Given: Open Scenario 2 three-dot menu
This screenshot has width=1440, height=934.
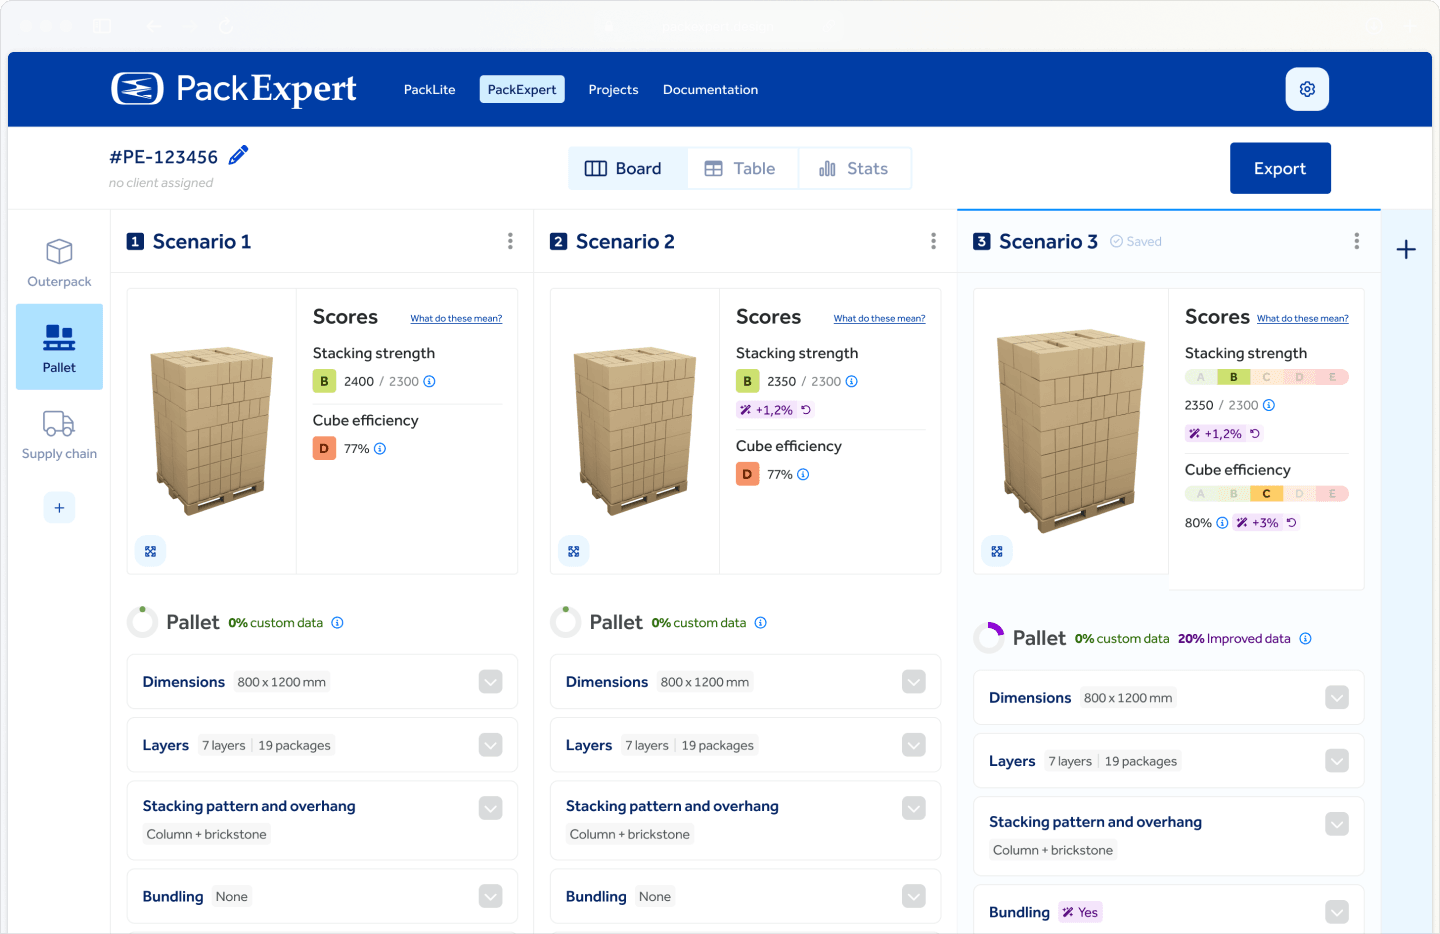Looking at the screenshot, I should click(933, 241).
